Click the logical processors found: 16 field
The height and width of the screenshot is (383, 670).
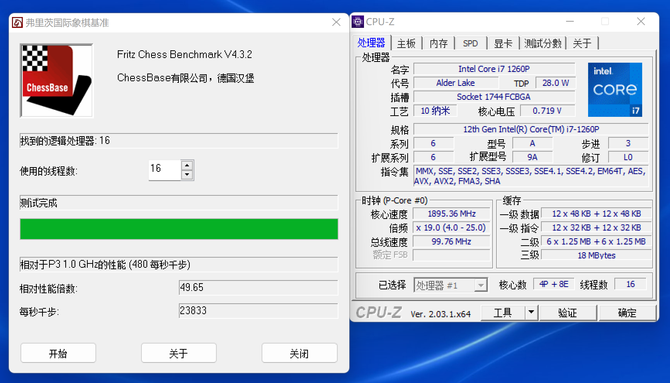(179, 141)
